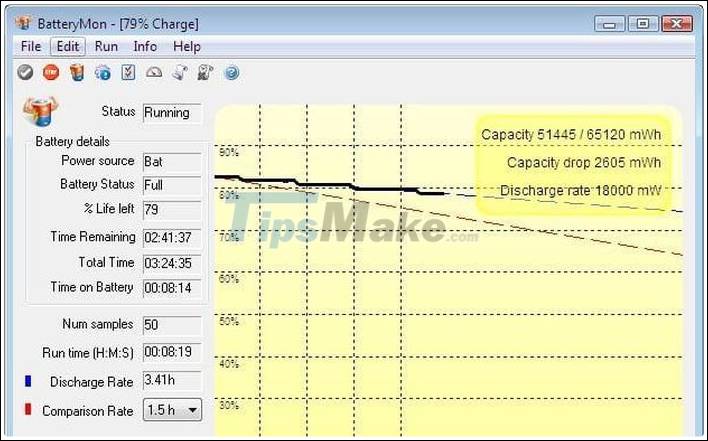Click the 'Discharge rate 18000 mW' text
The image size is (708, 441).
tap(580, 190)
